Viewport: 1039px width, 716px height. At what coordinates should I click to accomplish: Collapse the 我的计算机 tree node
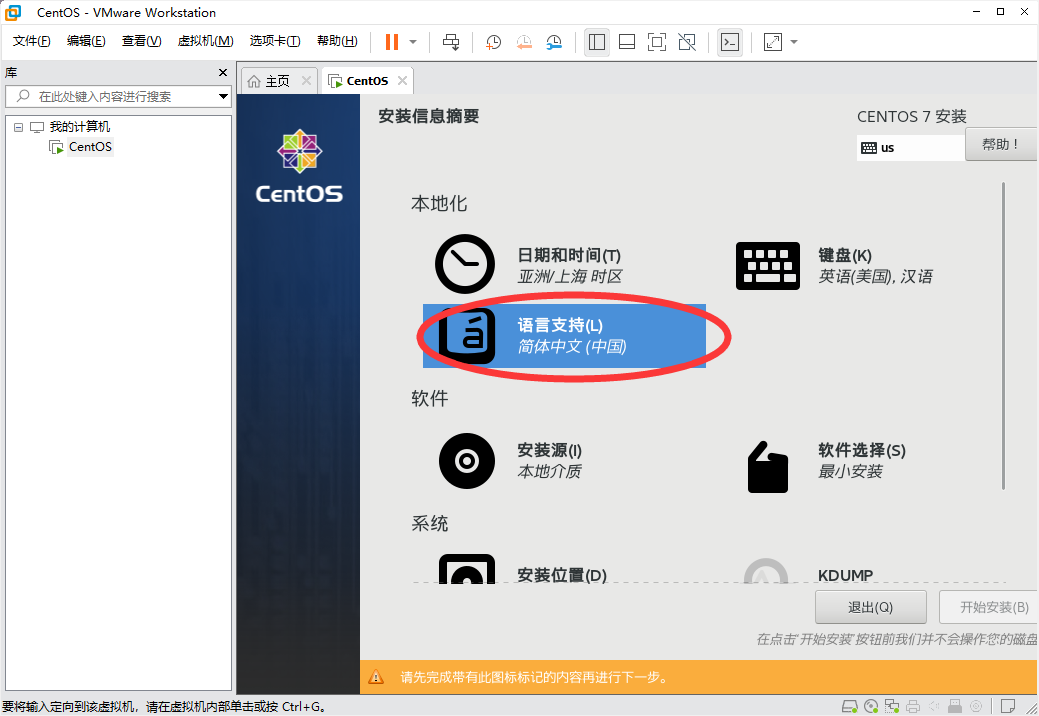point(19,127)
